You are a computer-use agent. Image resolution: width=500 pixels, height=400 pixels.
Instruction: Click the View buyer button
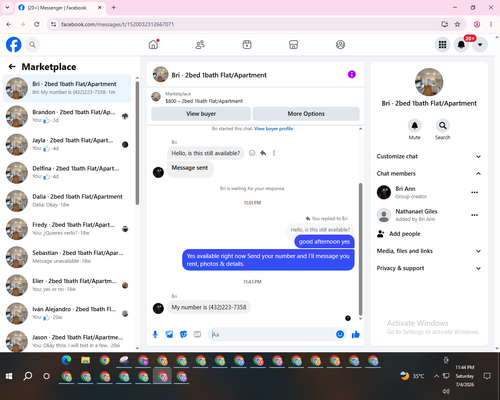[x=201, y=114]
